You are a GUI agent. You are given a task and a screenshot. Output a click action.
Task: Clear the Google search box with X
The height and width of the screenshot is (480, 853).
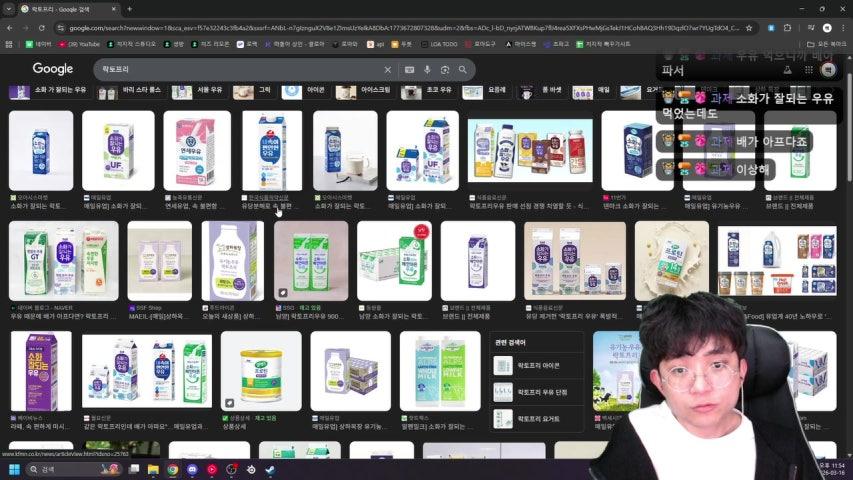coord(387,70)
